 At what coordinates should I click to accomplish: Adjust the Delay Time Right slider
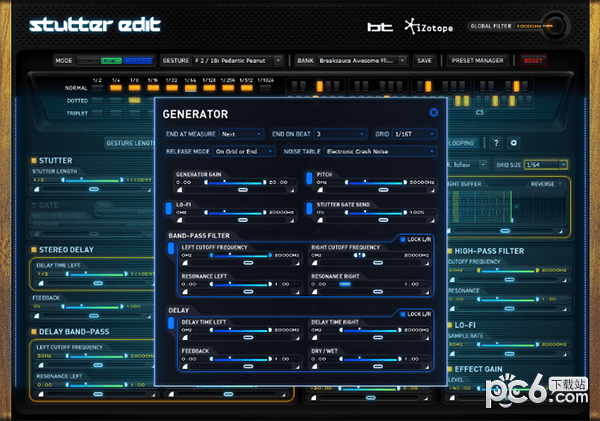click(370, 330)
